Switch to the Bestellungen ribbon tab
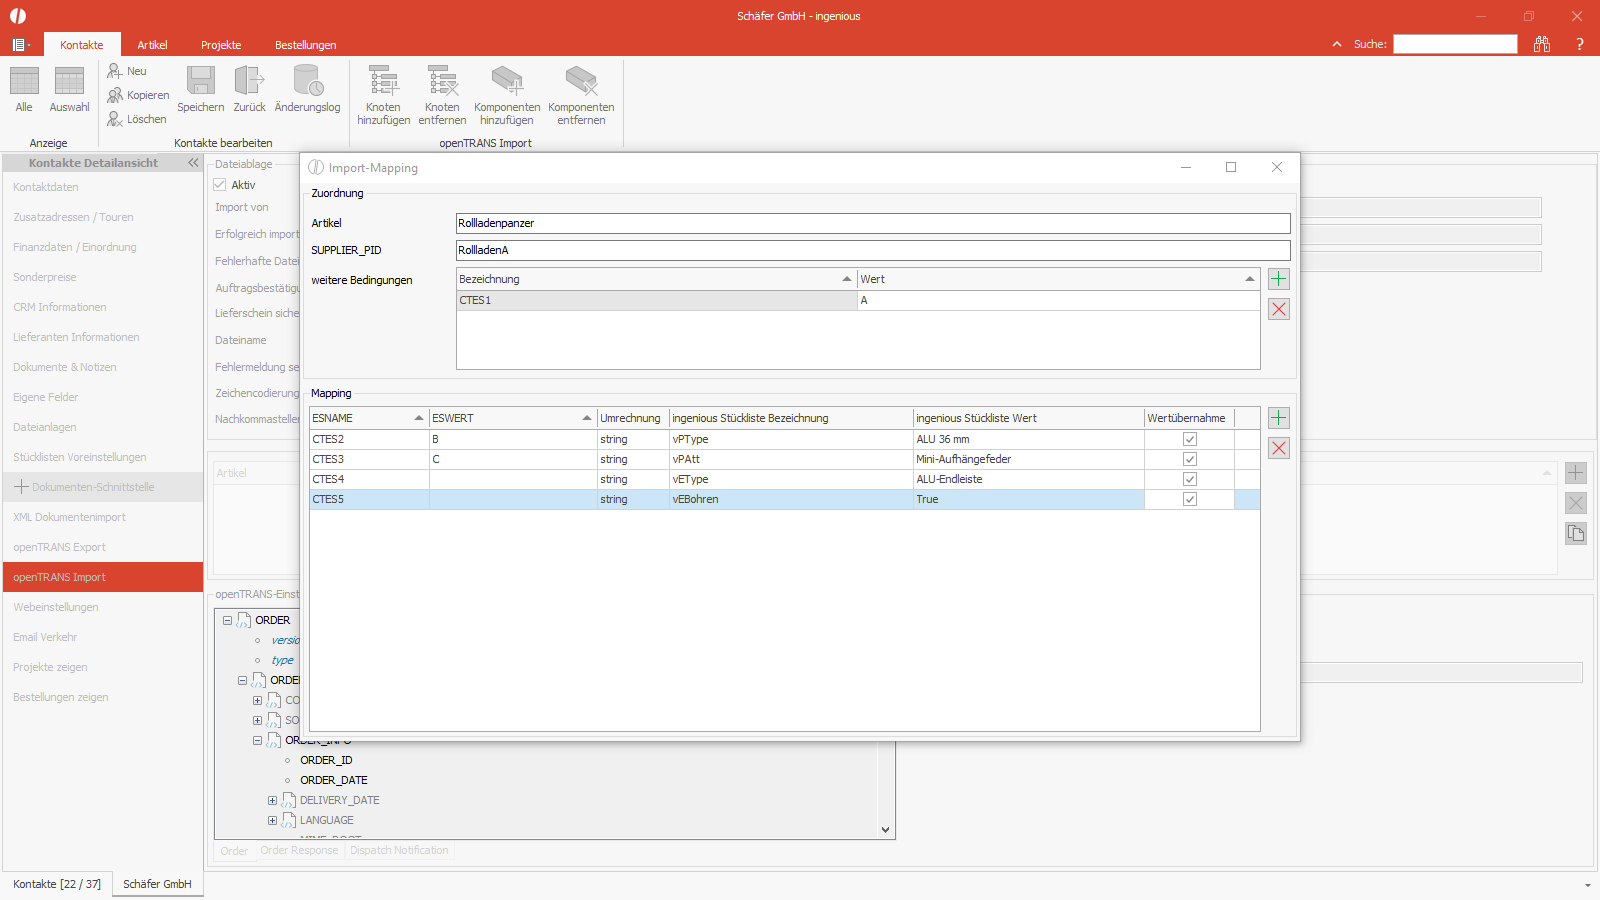The width and height of the screenshot is (1600, 900). click(306, 45)
